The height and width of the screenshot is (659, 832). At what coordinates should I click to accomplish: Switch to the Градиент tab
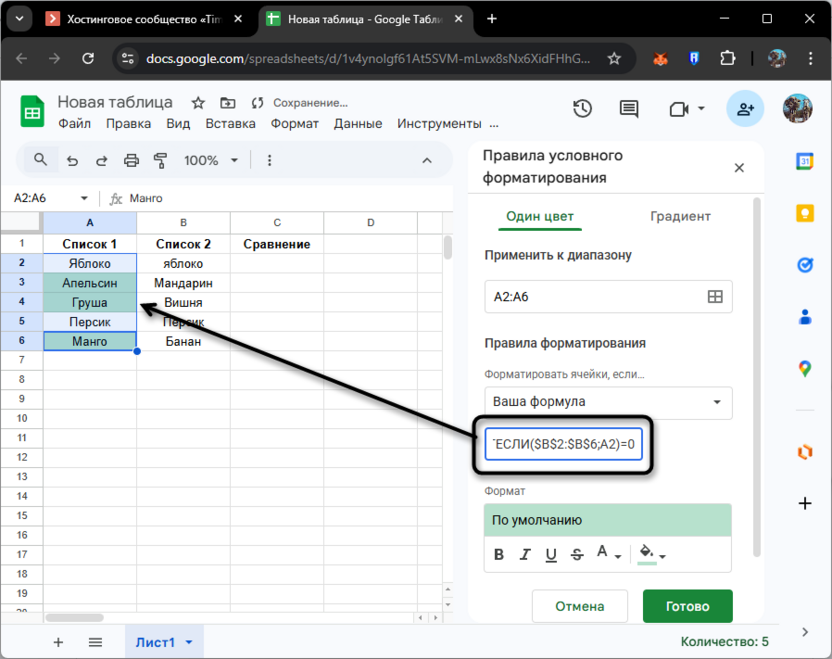click(680, 215)
